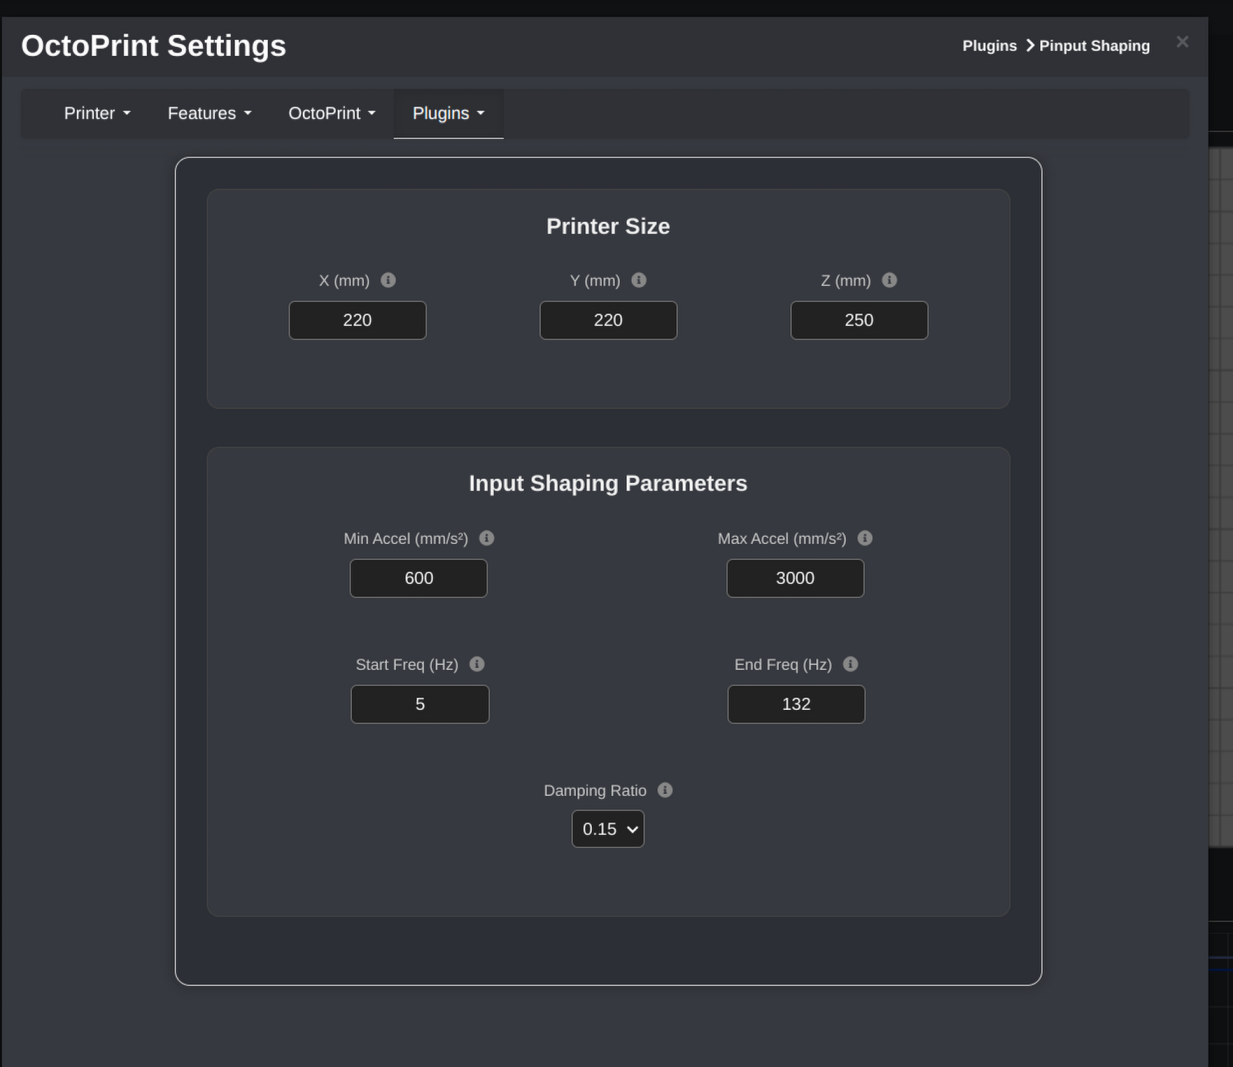Click the info icon next to X (mm)
The image size is (1233, 1067).
[x=388, y=280]
